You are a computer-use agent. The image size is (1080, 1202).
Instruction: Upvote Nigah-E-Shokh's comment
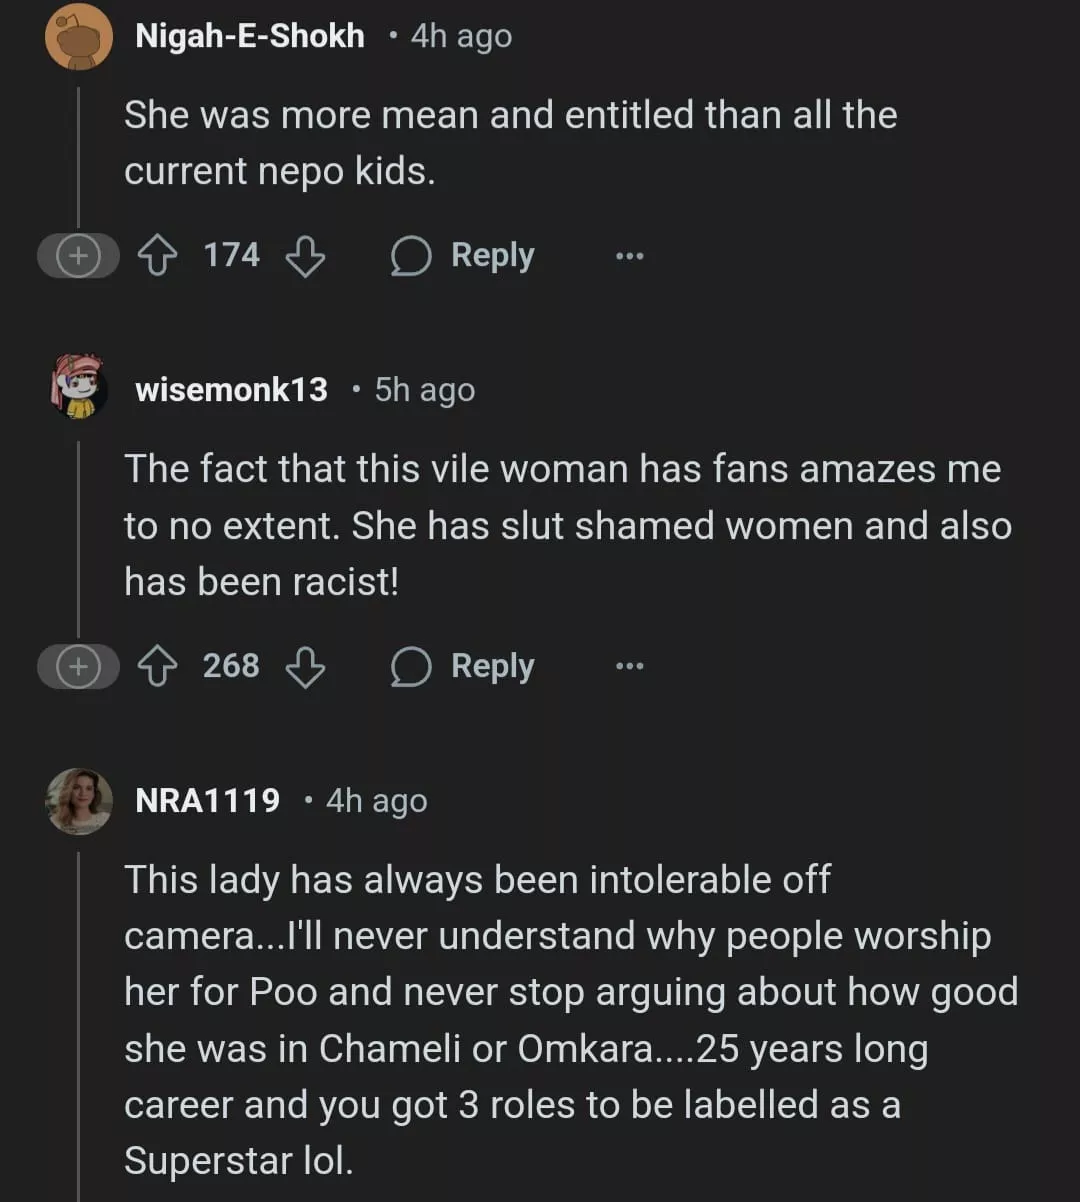155,257
